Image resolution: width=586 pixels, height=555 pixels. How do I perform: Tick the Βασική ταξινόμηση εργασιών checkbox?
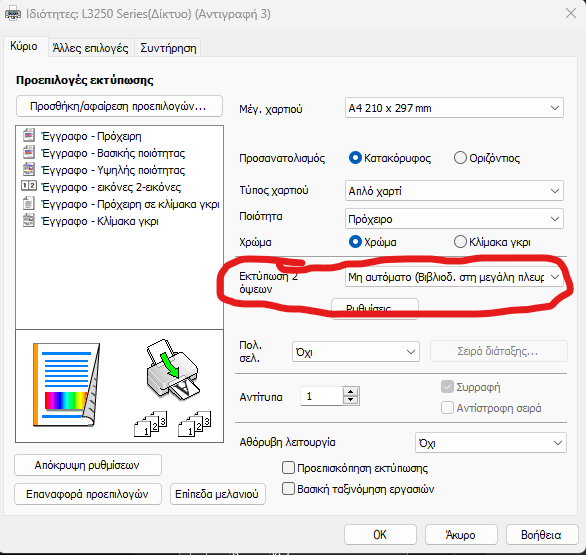[288, 488]
